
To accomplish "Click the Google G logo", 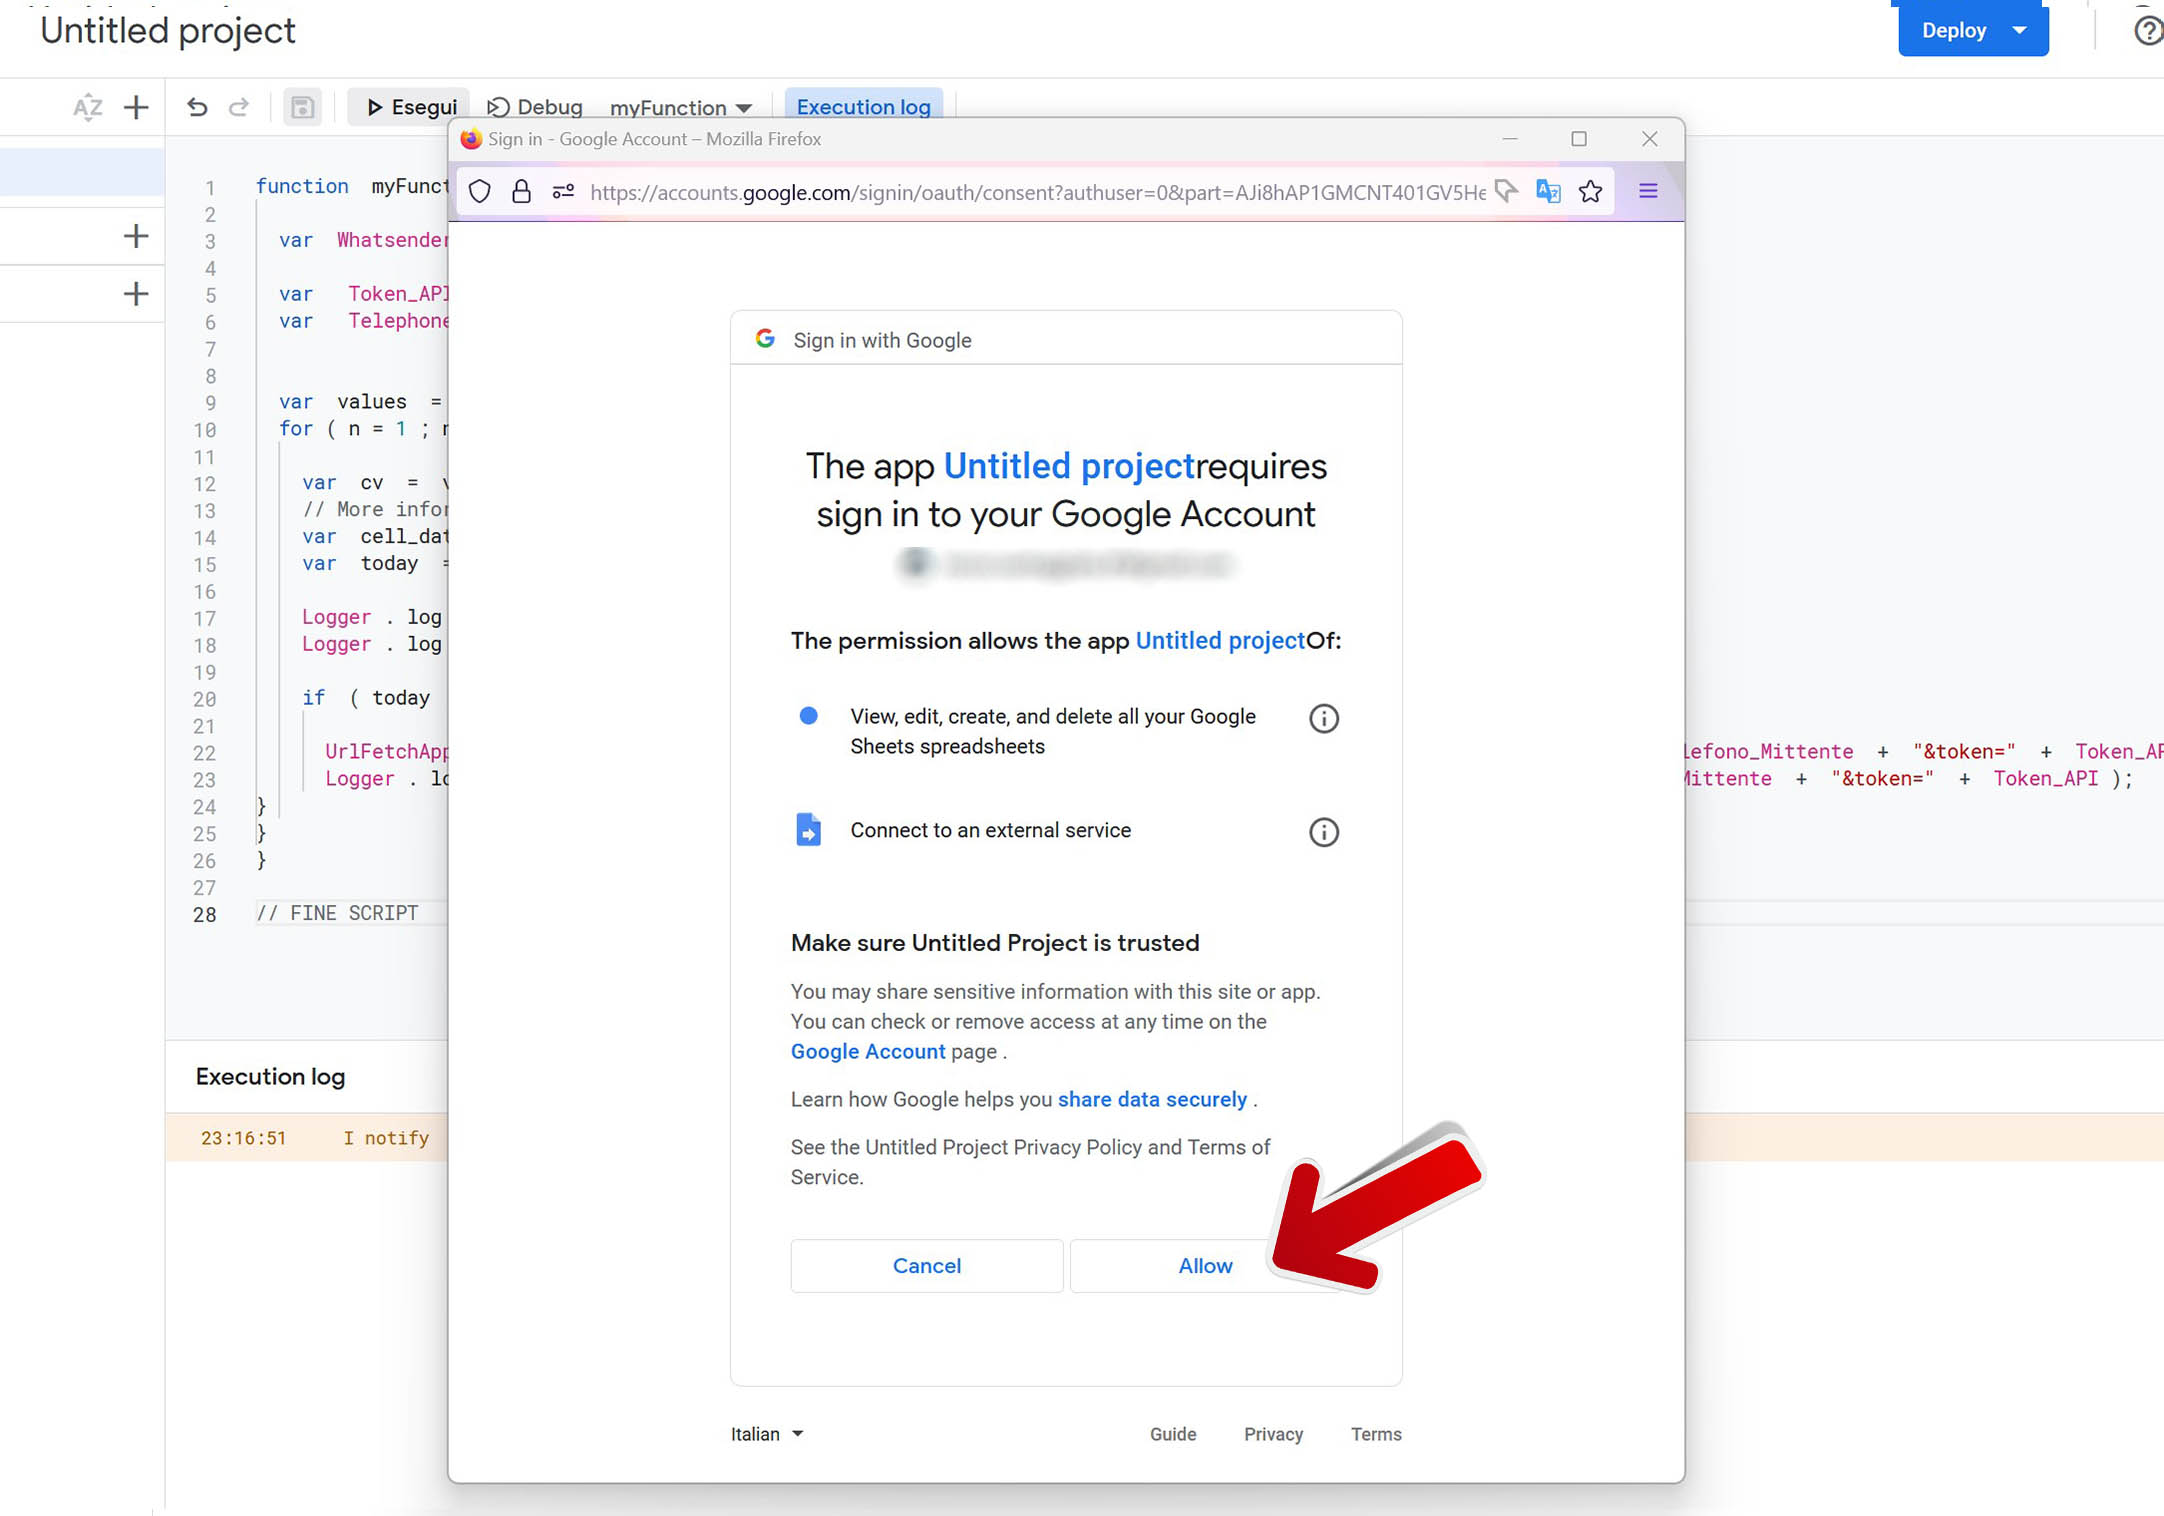I will click(x=765, y=339).
